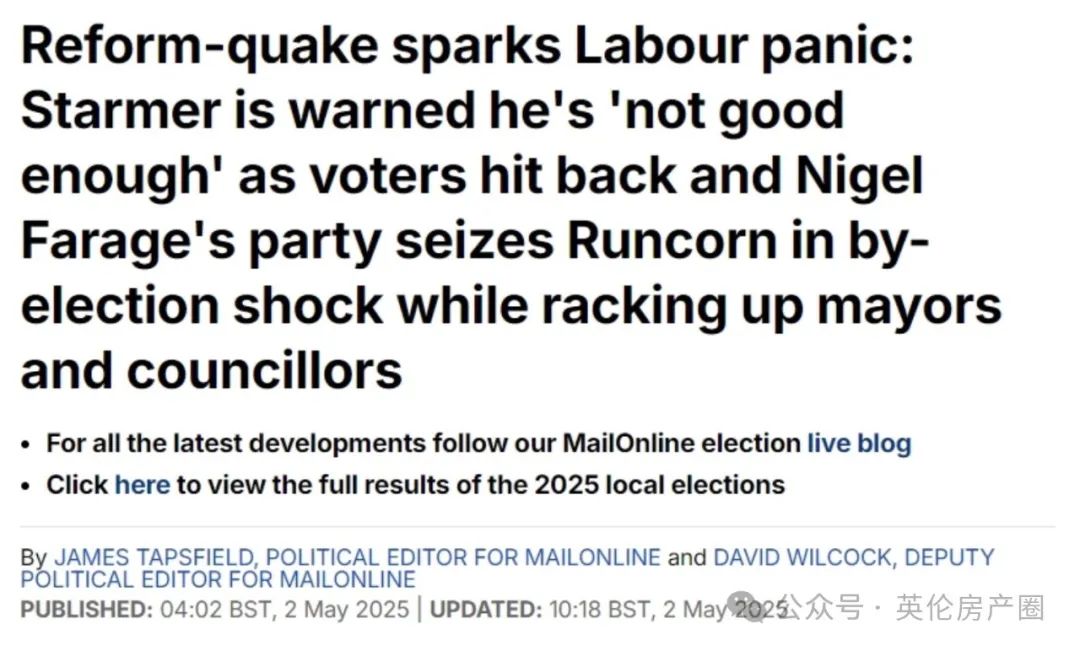Click the 'here' full results link
The image size is (1080, 651).
click(143, 485)
